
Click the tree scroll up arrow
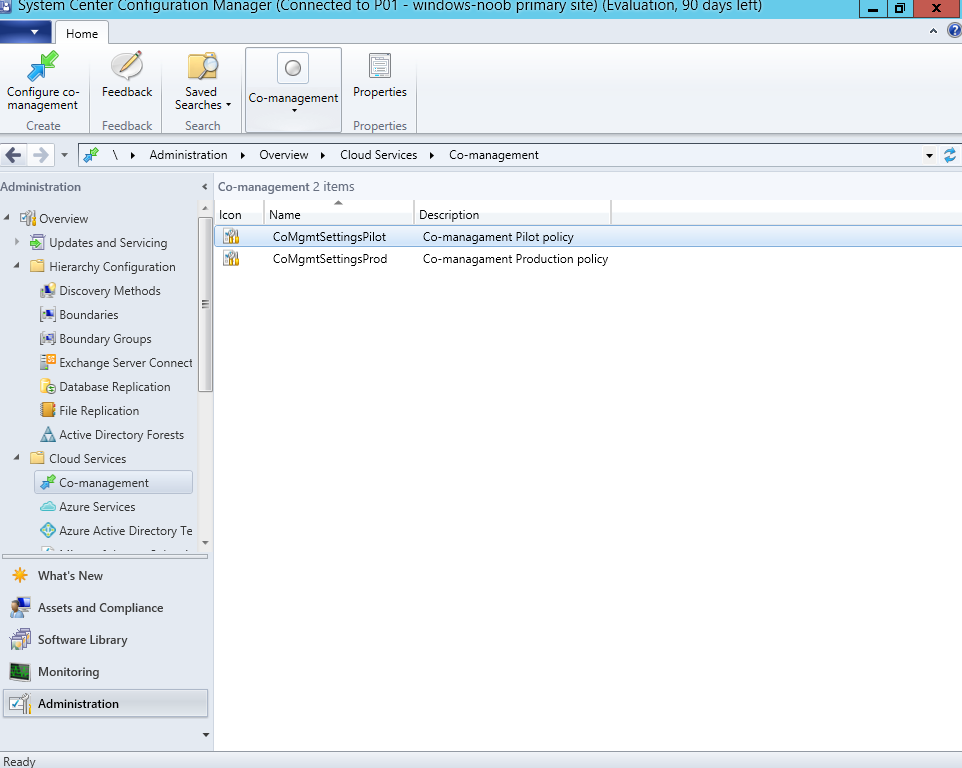click(205, 209)
